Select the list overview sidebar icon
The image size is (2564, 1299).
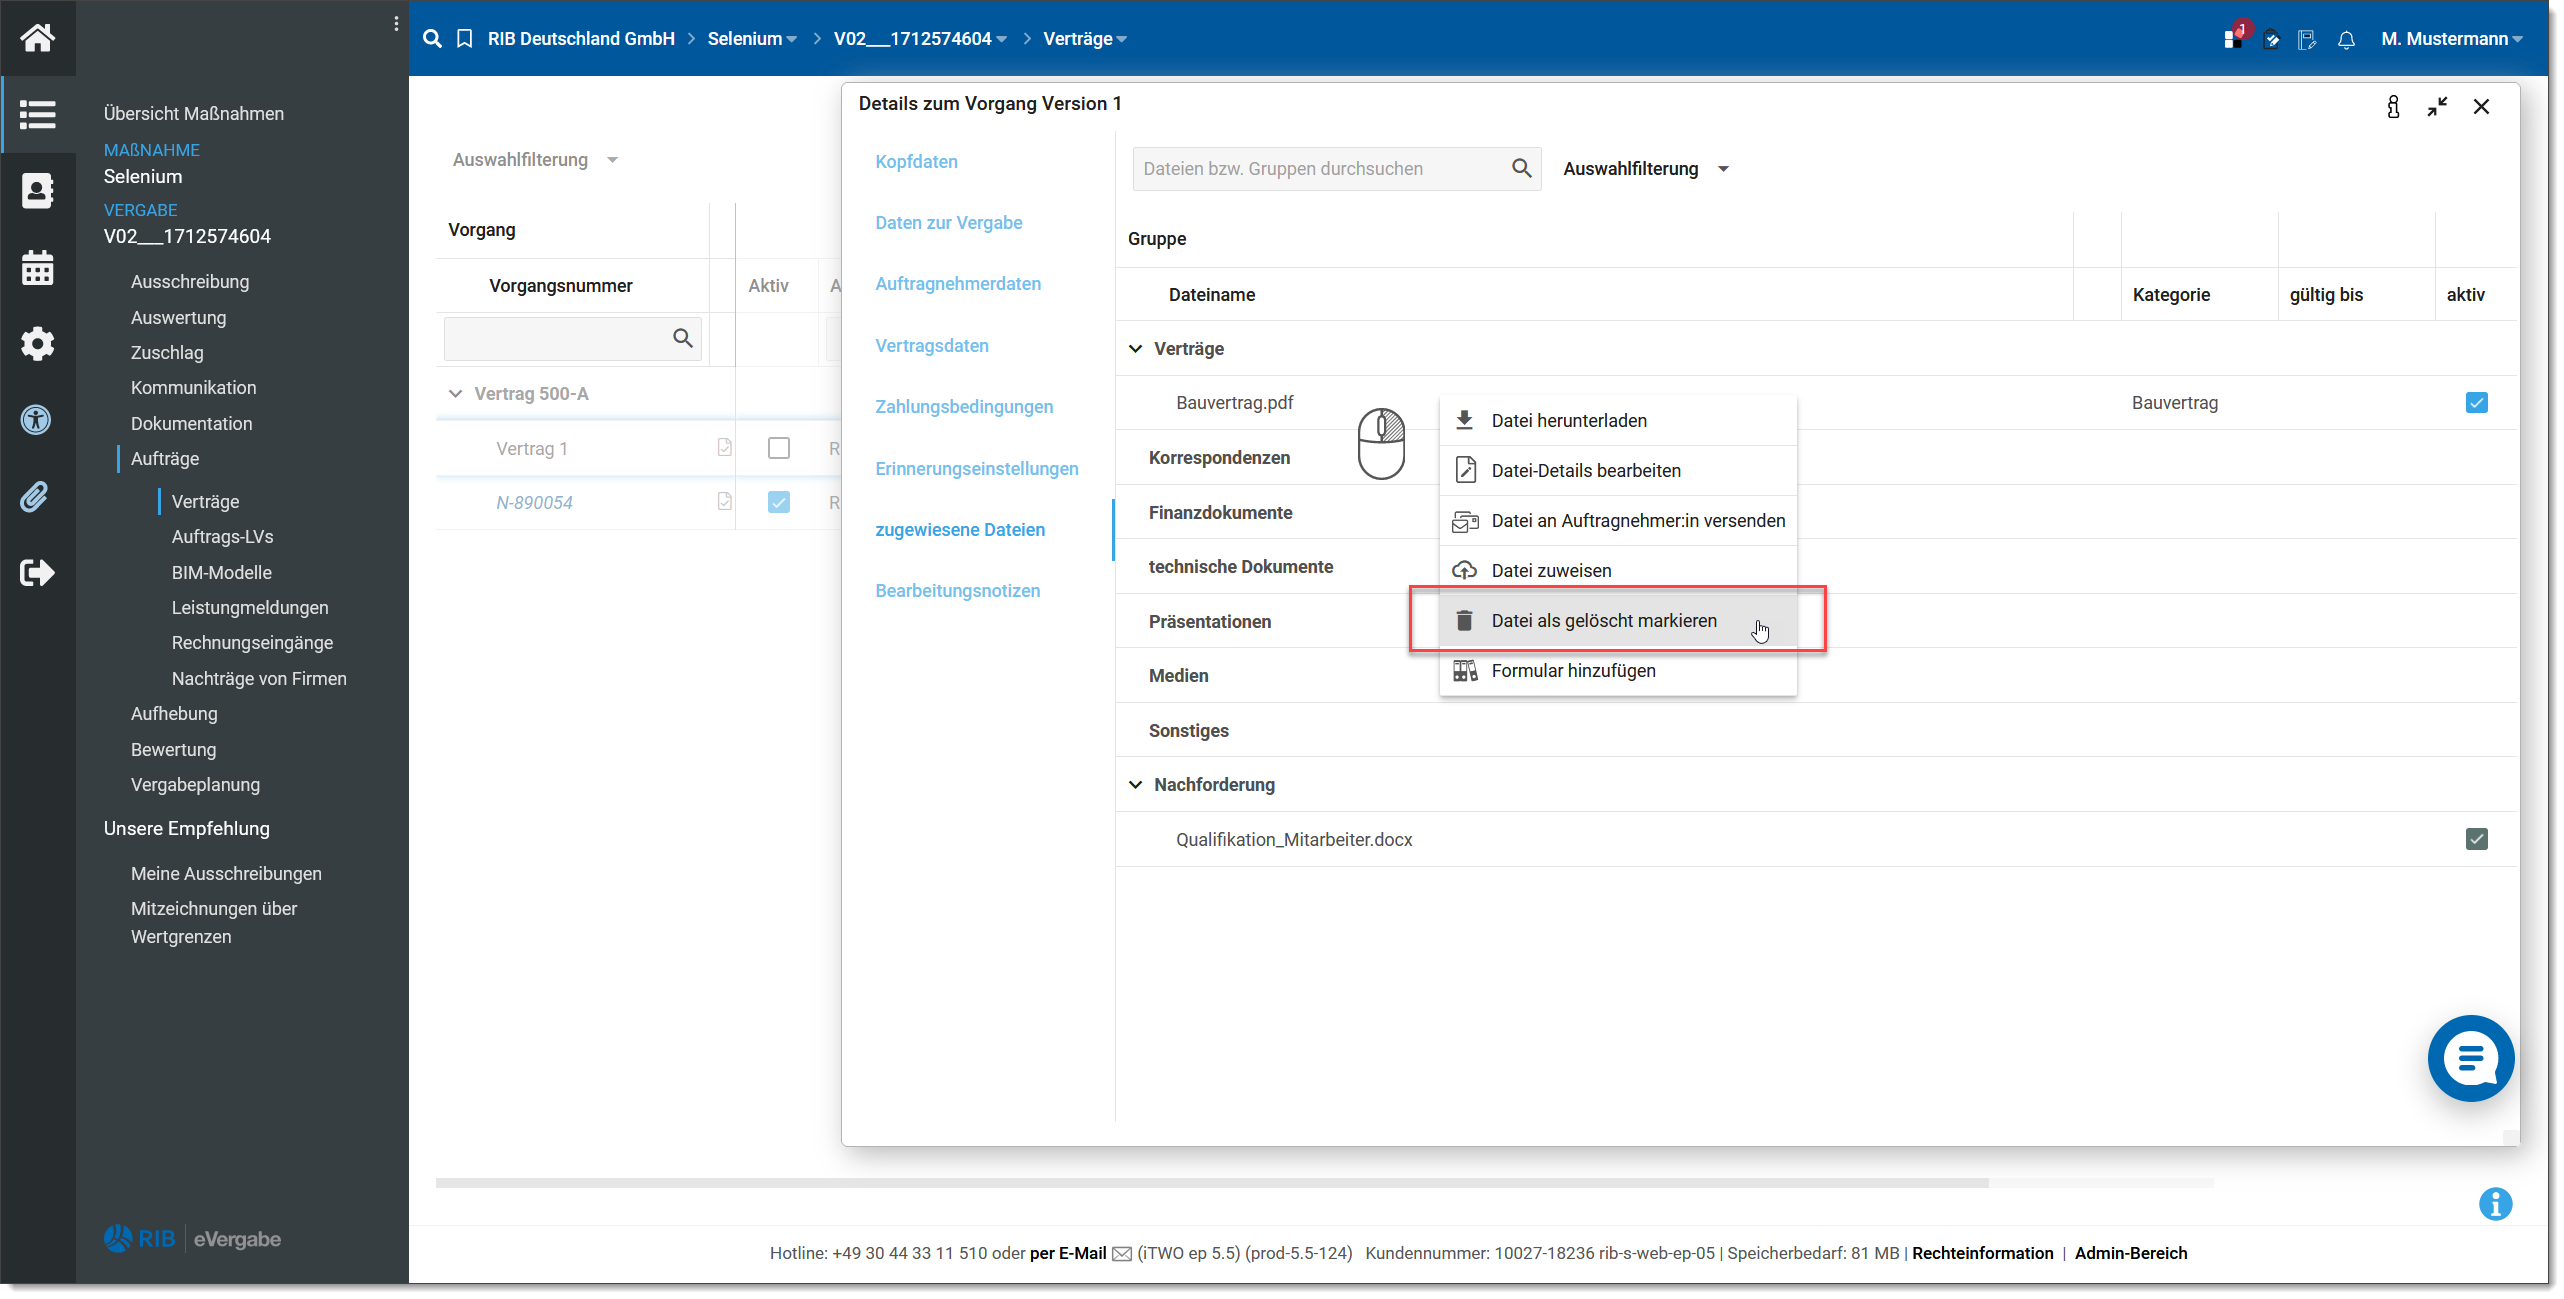tap(37, 114)
